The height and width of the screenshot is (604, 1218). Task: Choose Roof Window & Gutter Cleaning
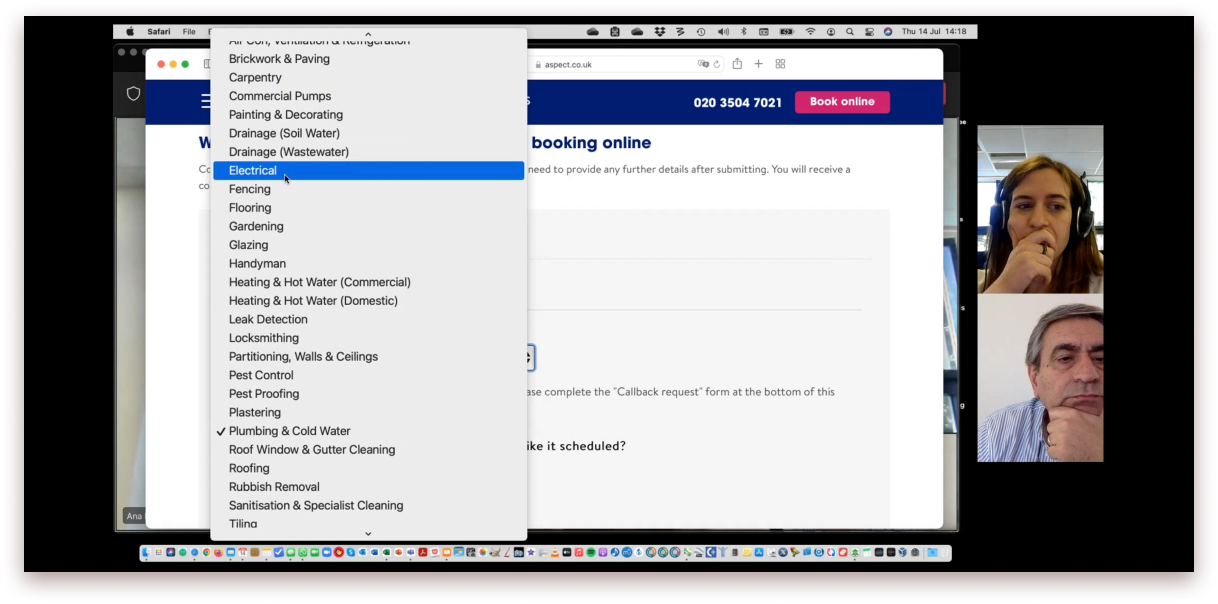[369, 450]
